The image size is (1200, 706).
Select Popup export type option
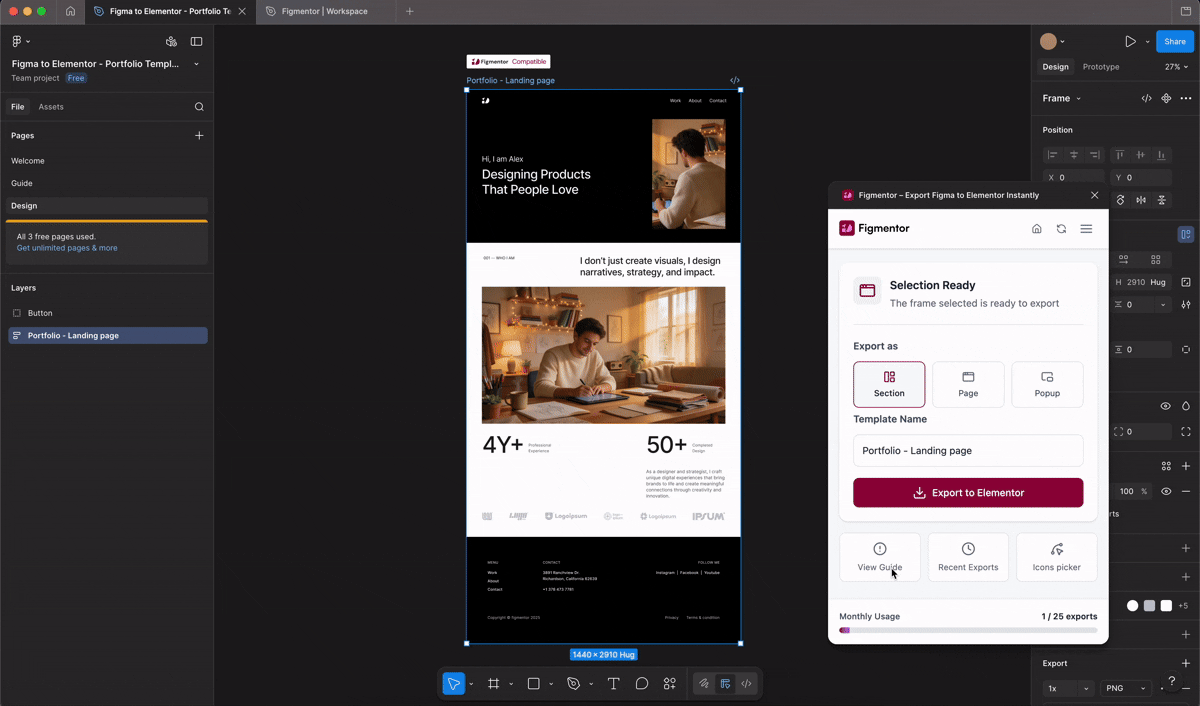coord(1047,384)
